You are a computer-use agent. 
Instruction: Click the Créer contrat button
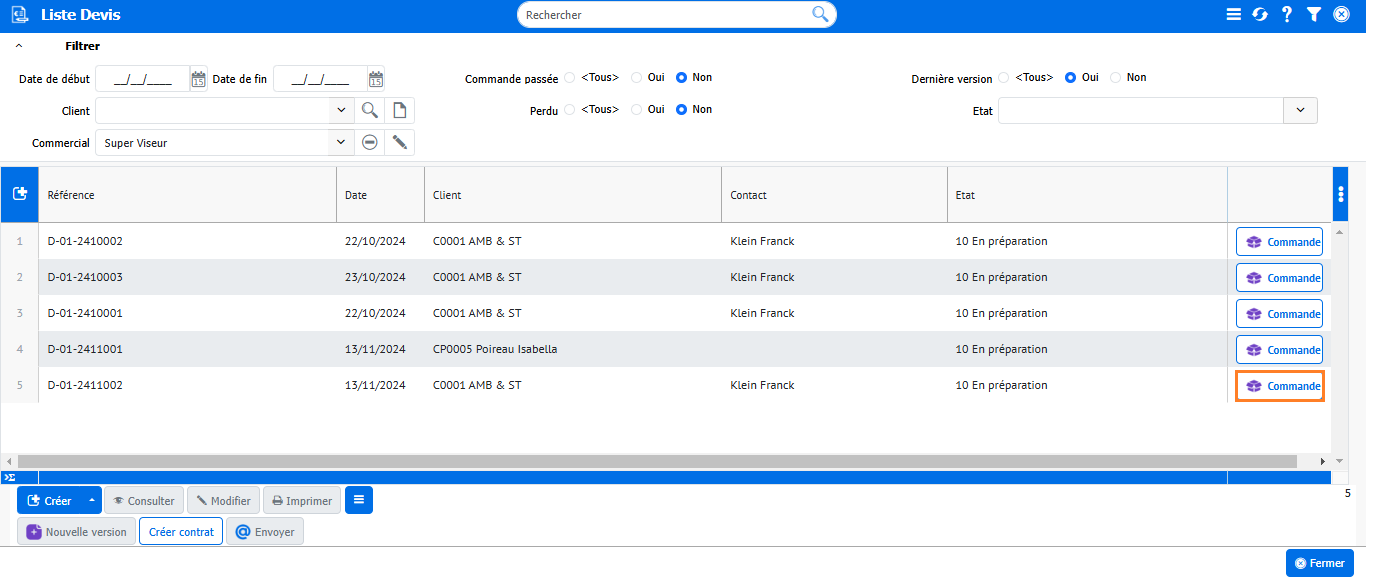pyautogui.click(x=181, y=532)
